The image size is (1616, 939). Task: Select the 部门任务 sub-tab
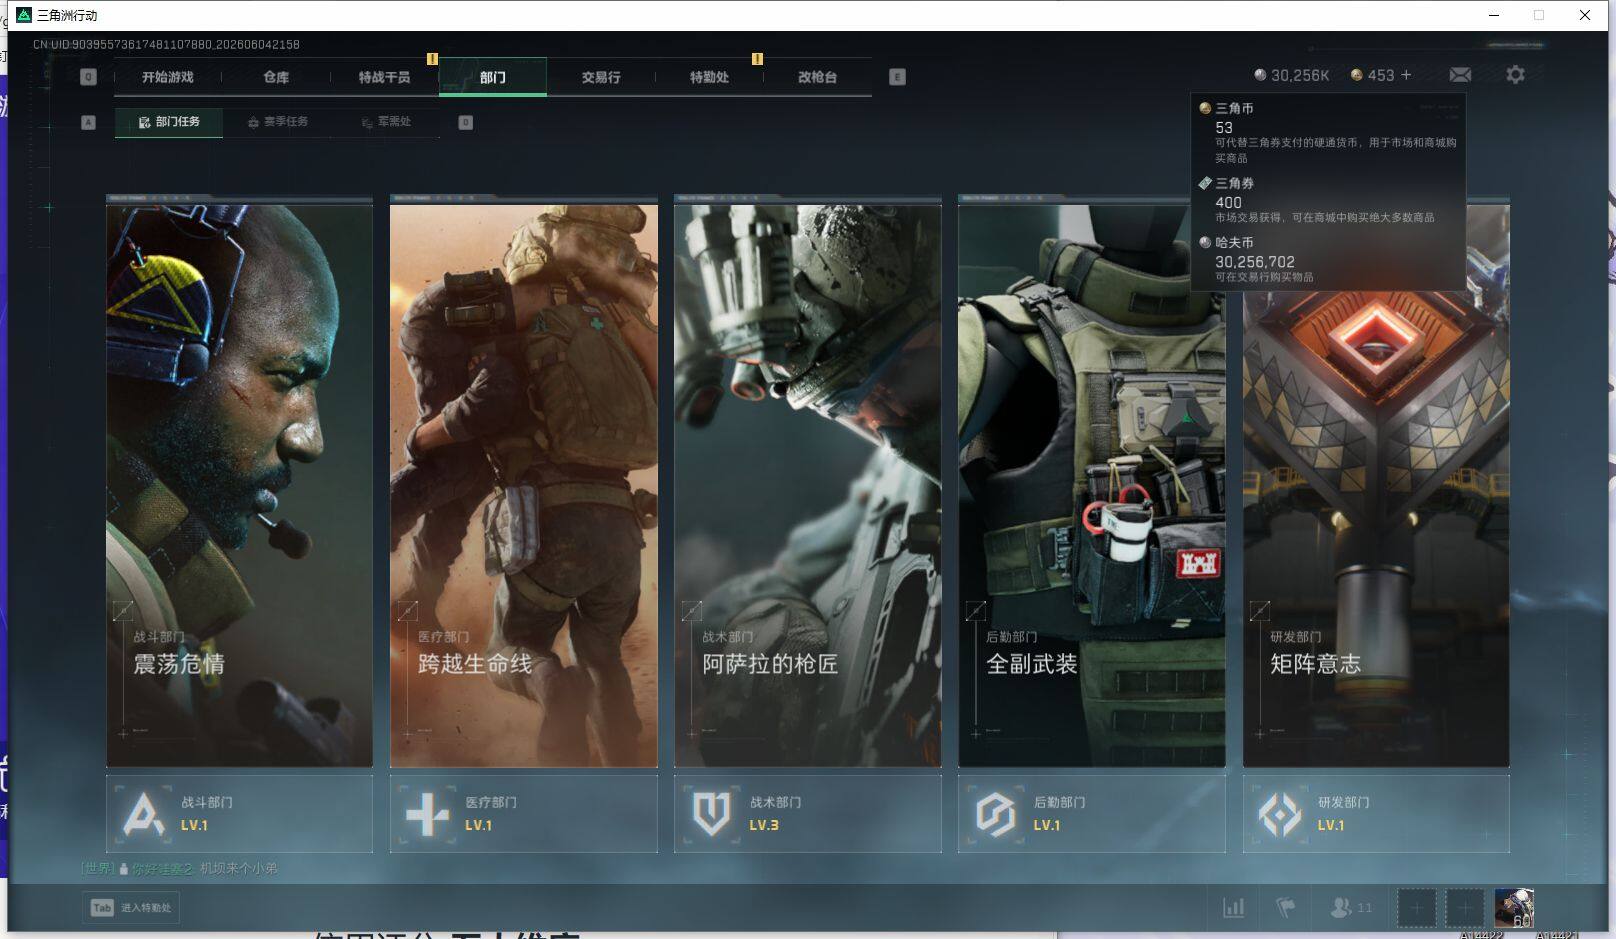[x=169, y=122]
